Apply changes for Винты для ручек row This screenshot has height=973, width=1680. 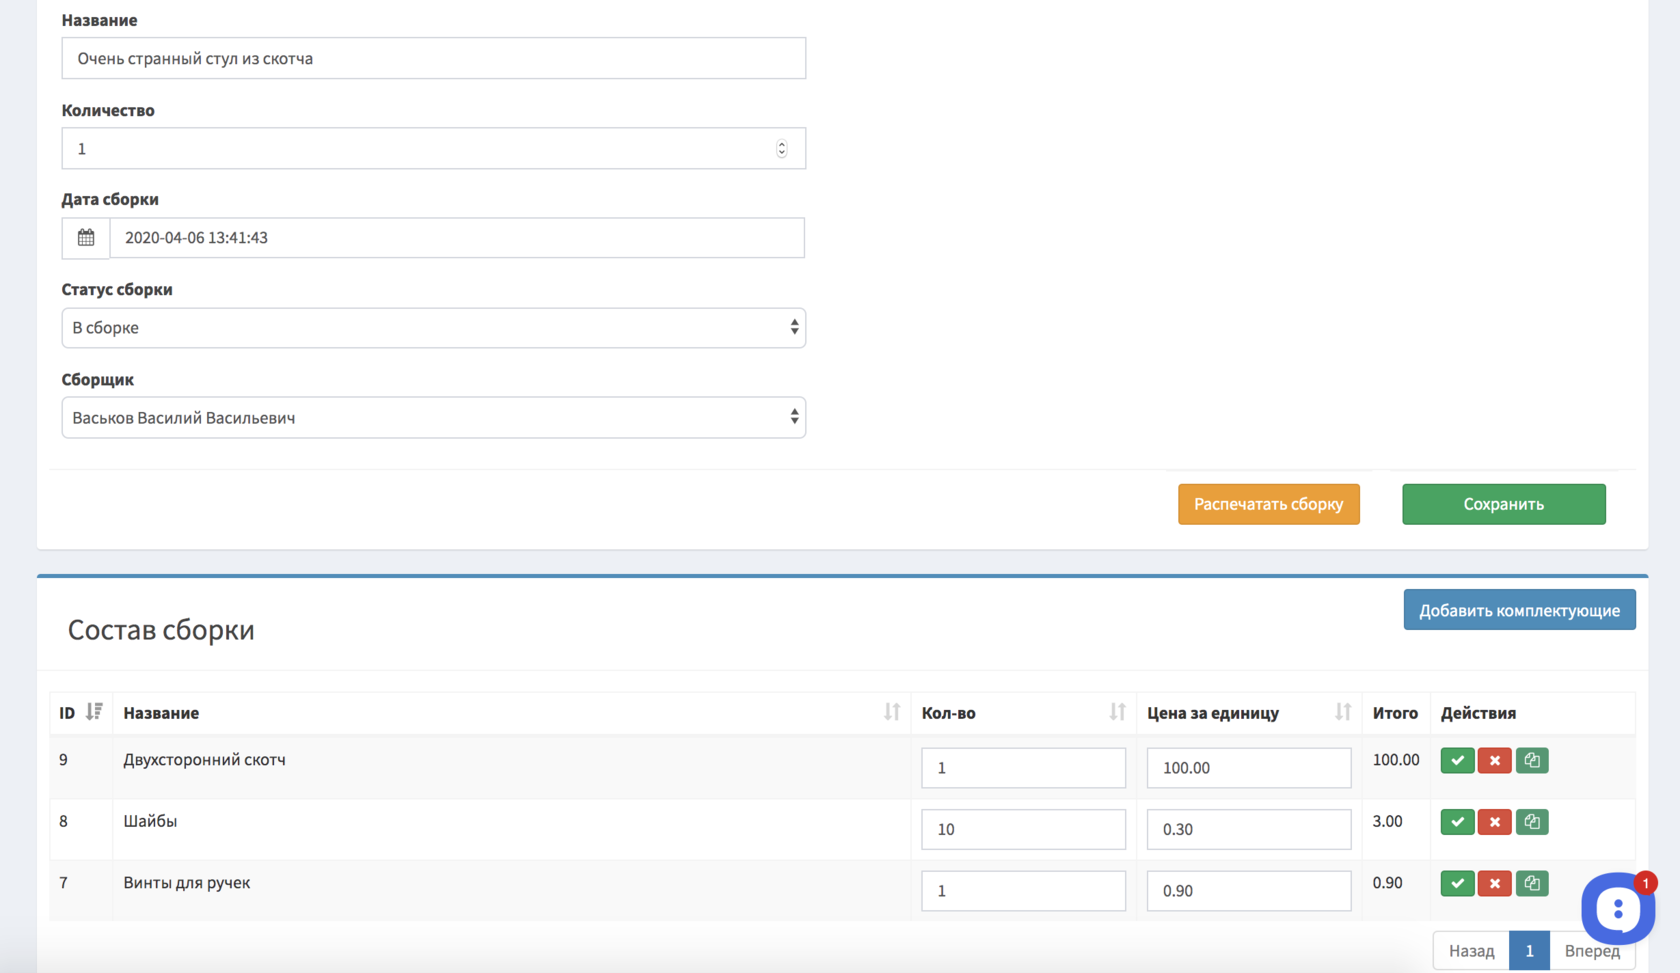[1457, 883]
